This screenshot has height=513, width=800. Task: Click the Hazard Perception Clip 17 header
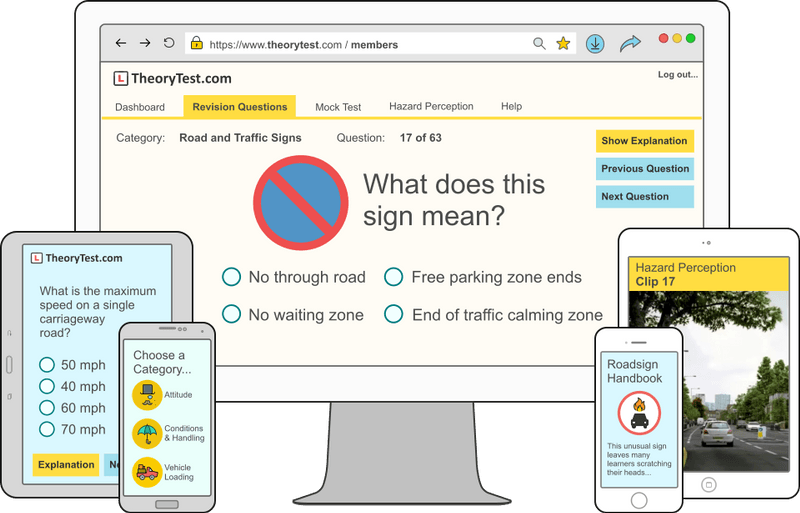pos(709,274)
